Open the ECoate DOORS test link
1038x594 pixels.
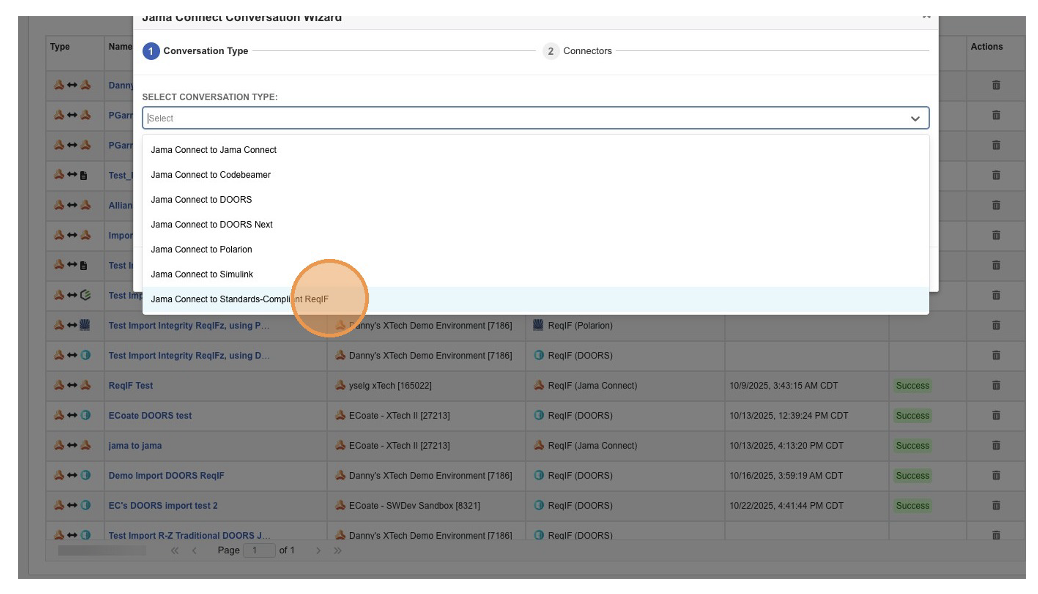(150, 416)
